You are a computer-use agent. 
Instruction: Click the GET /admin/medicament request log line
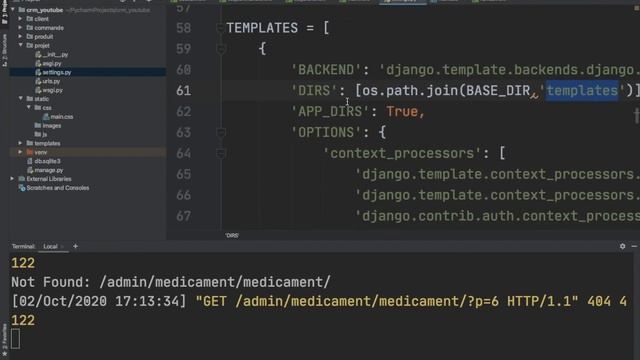[x=319, y=302]
